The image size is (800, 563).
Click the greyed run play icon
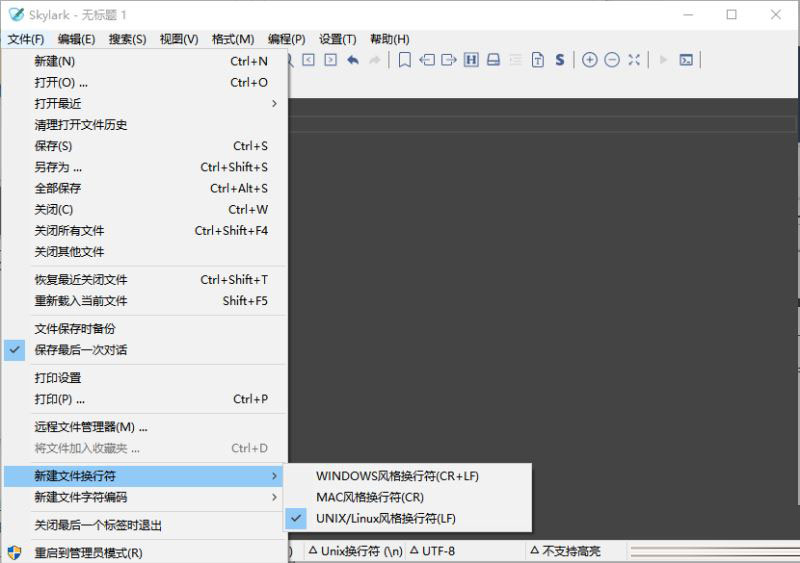663,60
